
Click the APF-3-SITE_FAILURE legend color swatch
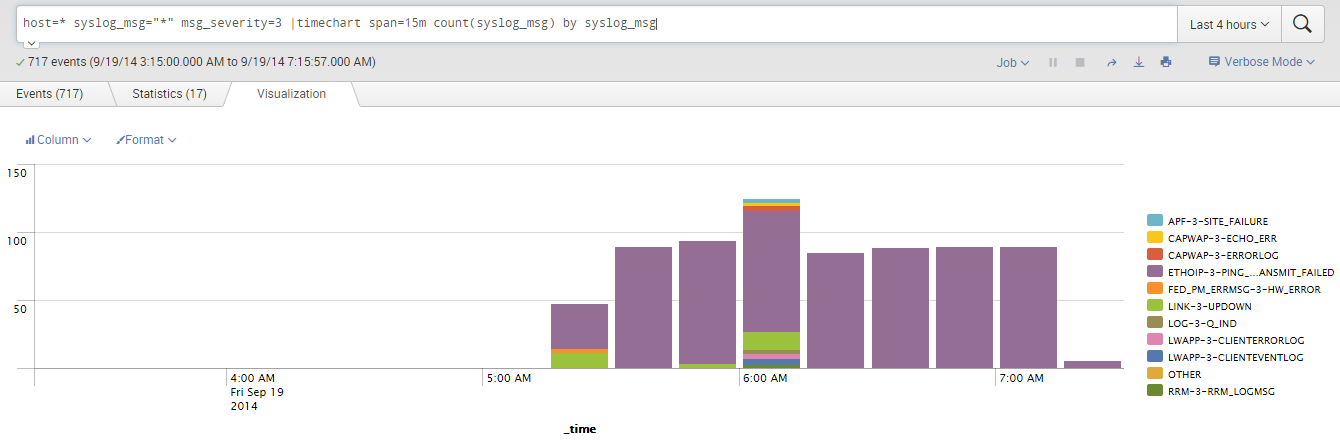(x=1155, y=220)
